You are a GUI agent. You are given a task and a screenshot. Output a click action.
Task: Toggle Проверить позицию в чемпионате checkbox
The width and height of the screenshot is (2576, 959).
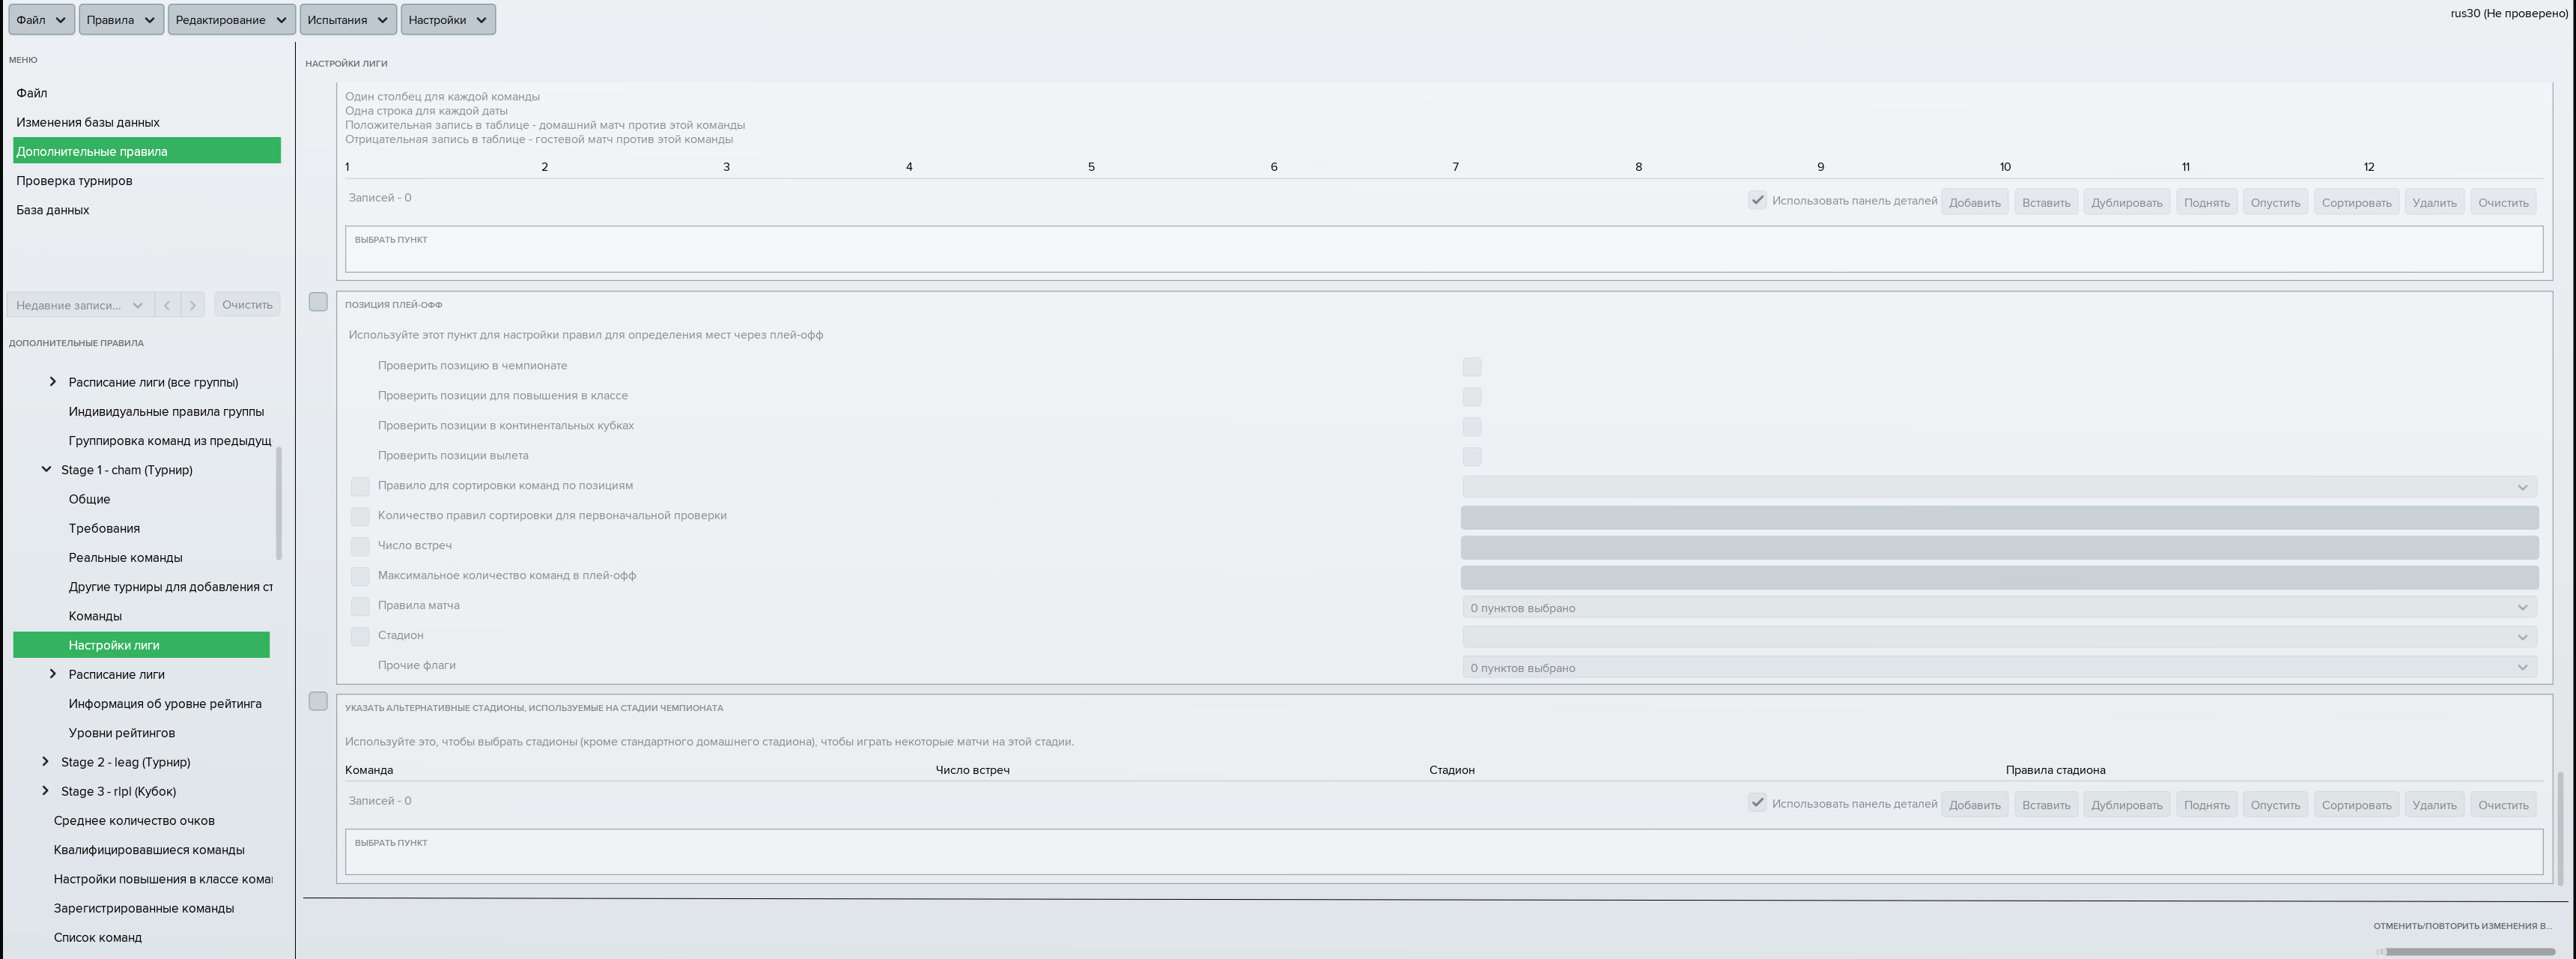click(1471, 367)
